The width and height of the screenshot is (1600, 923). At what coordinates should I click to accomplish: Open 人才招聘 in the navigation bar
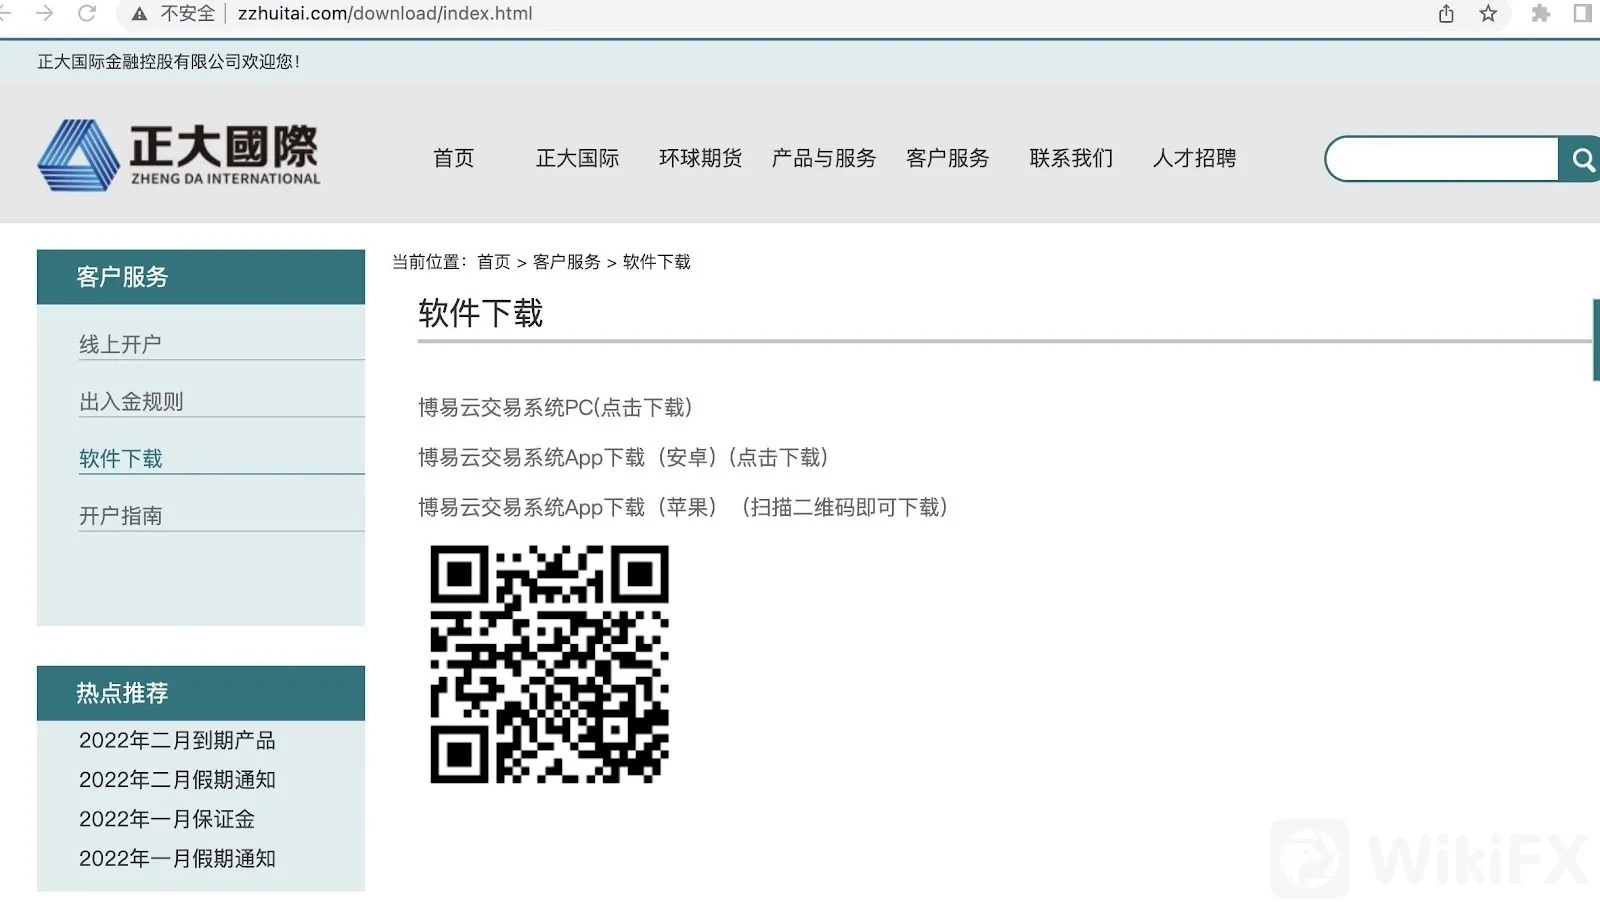(x=1194, y=158)
